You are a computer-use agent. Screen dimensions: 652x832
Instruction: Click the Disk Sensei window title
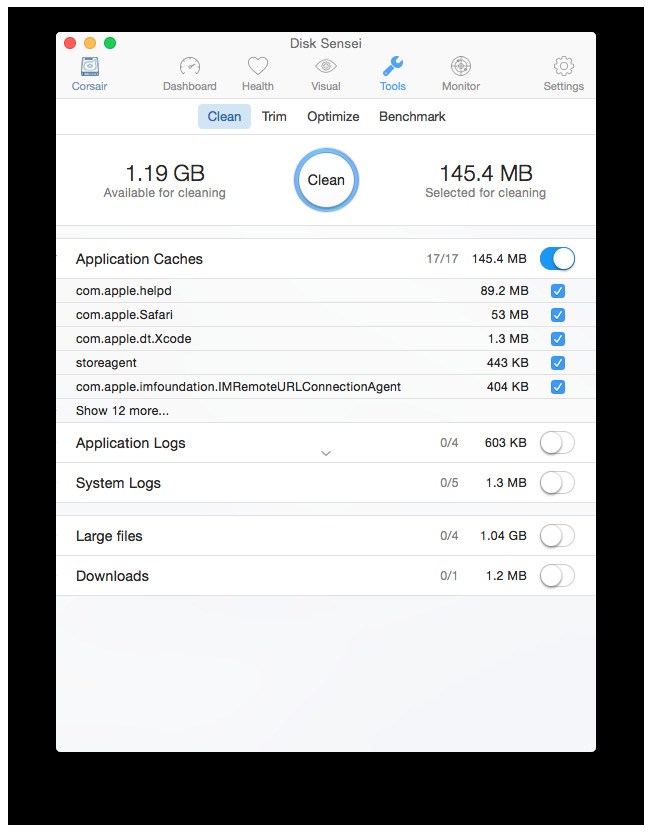pos(326,44)
